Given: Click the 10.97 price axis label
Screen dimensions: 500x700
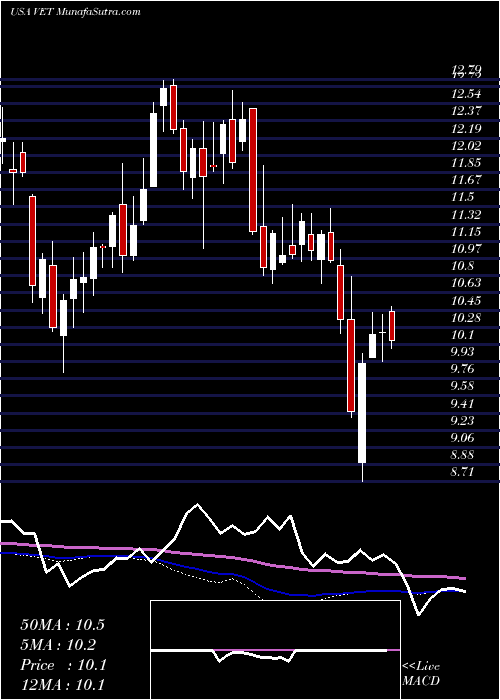Looking at the screenshot, I should pos(466,249).
